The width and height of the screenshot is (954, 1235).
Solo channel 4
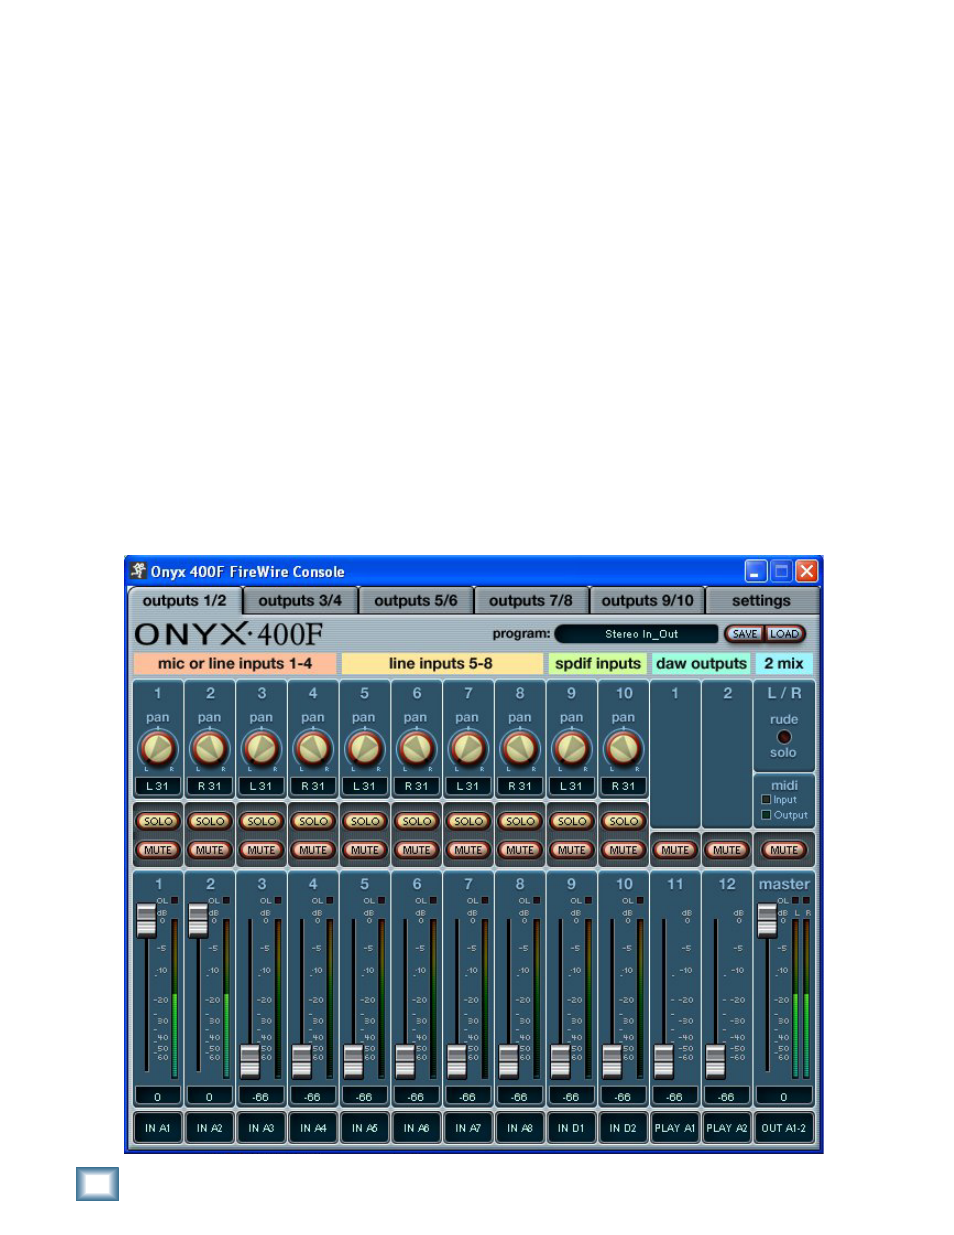click(x=313, y=821)
